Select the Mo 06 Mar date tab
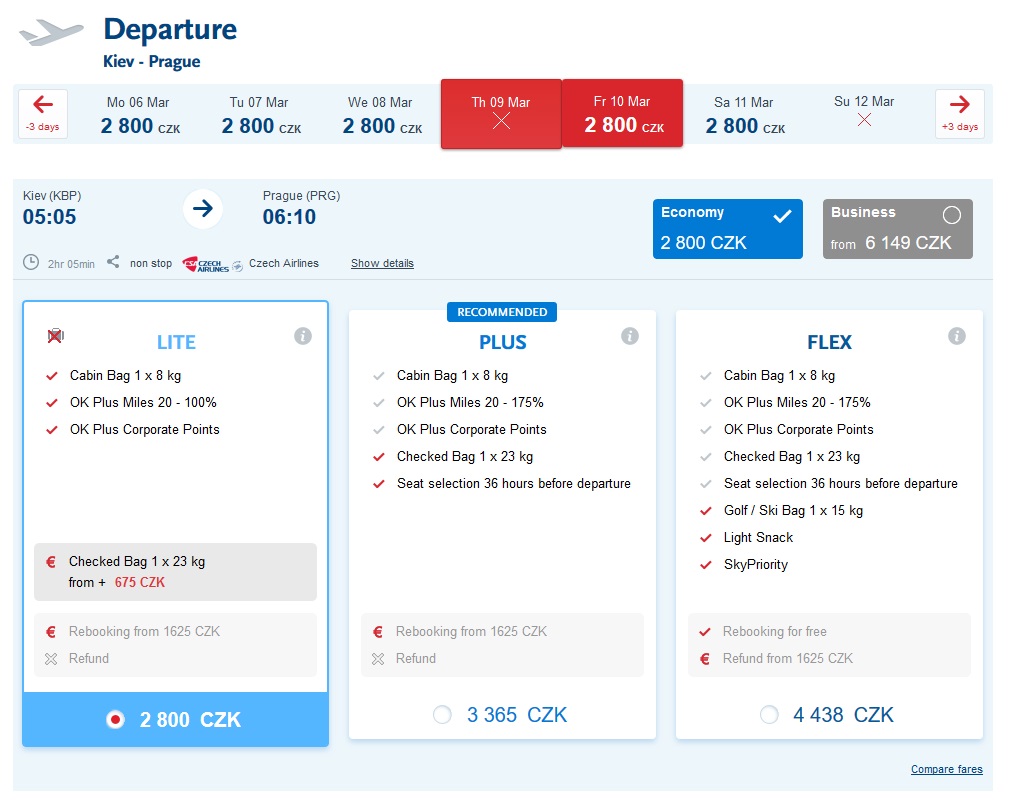This screenshot has height=801, width=1021. click(x=140, y=114)
